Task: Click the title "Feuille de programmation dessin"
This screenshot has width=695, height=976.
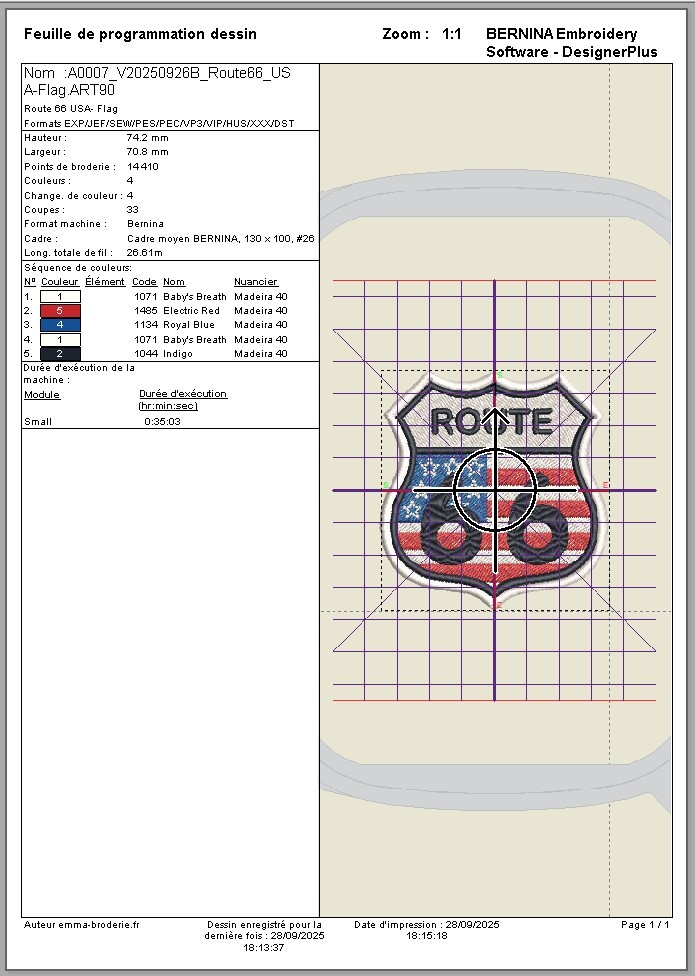Action: pyautogui.click(x=140, y=34)
